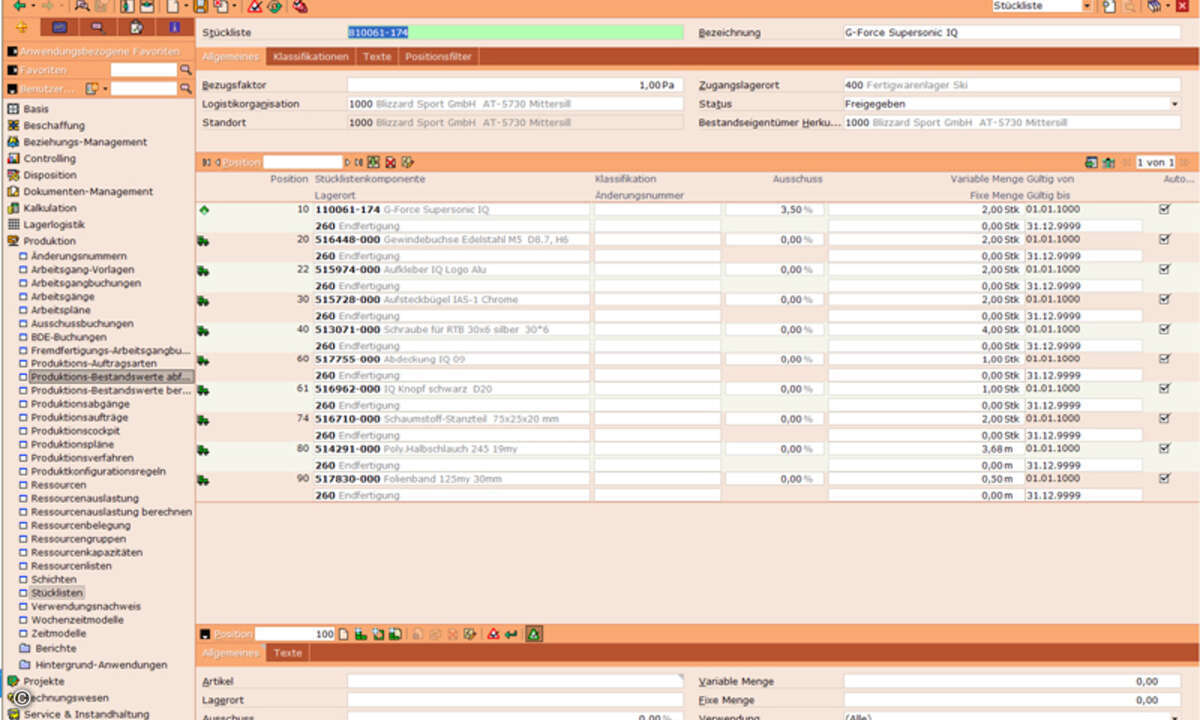Collapse the Favoriten section toggle
The height and width of the screenshot is (720, 1200).
click(x=11, y=70)
